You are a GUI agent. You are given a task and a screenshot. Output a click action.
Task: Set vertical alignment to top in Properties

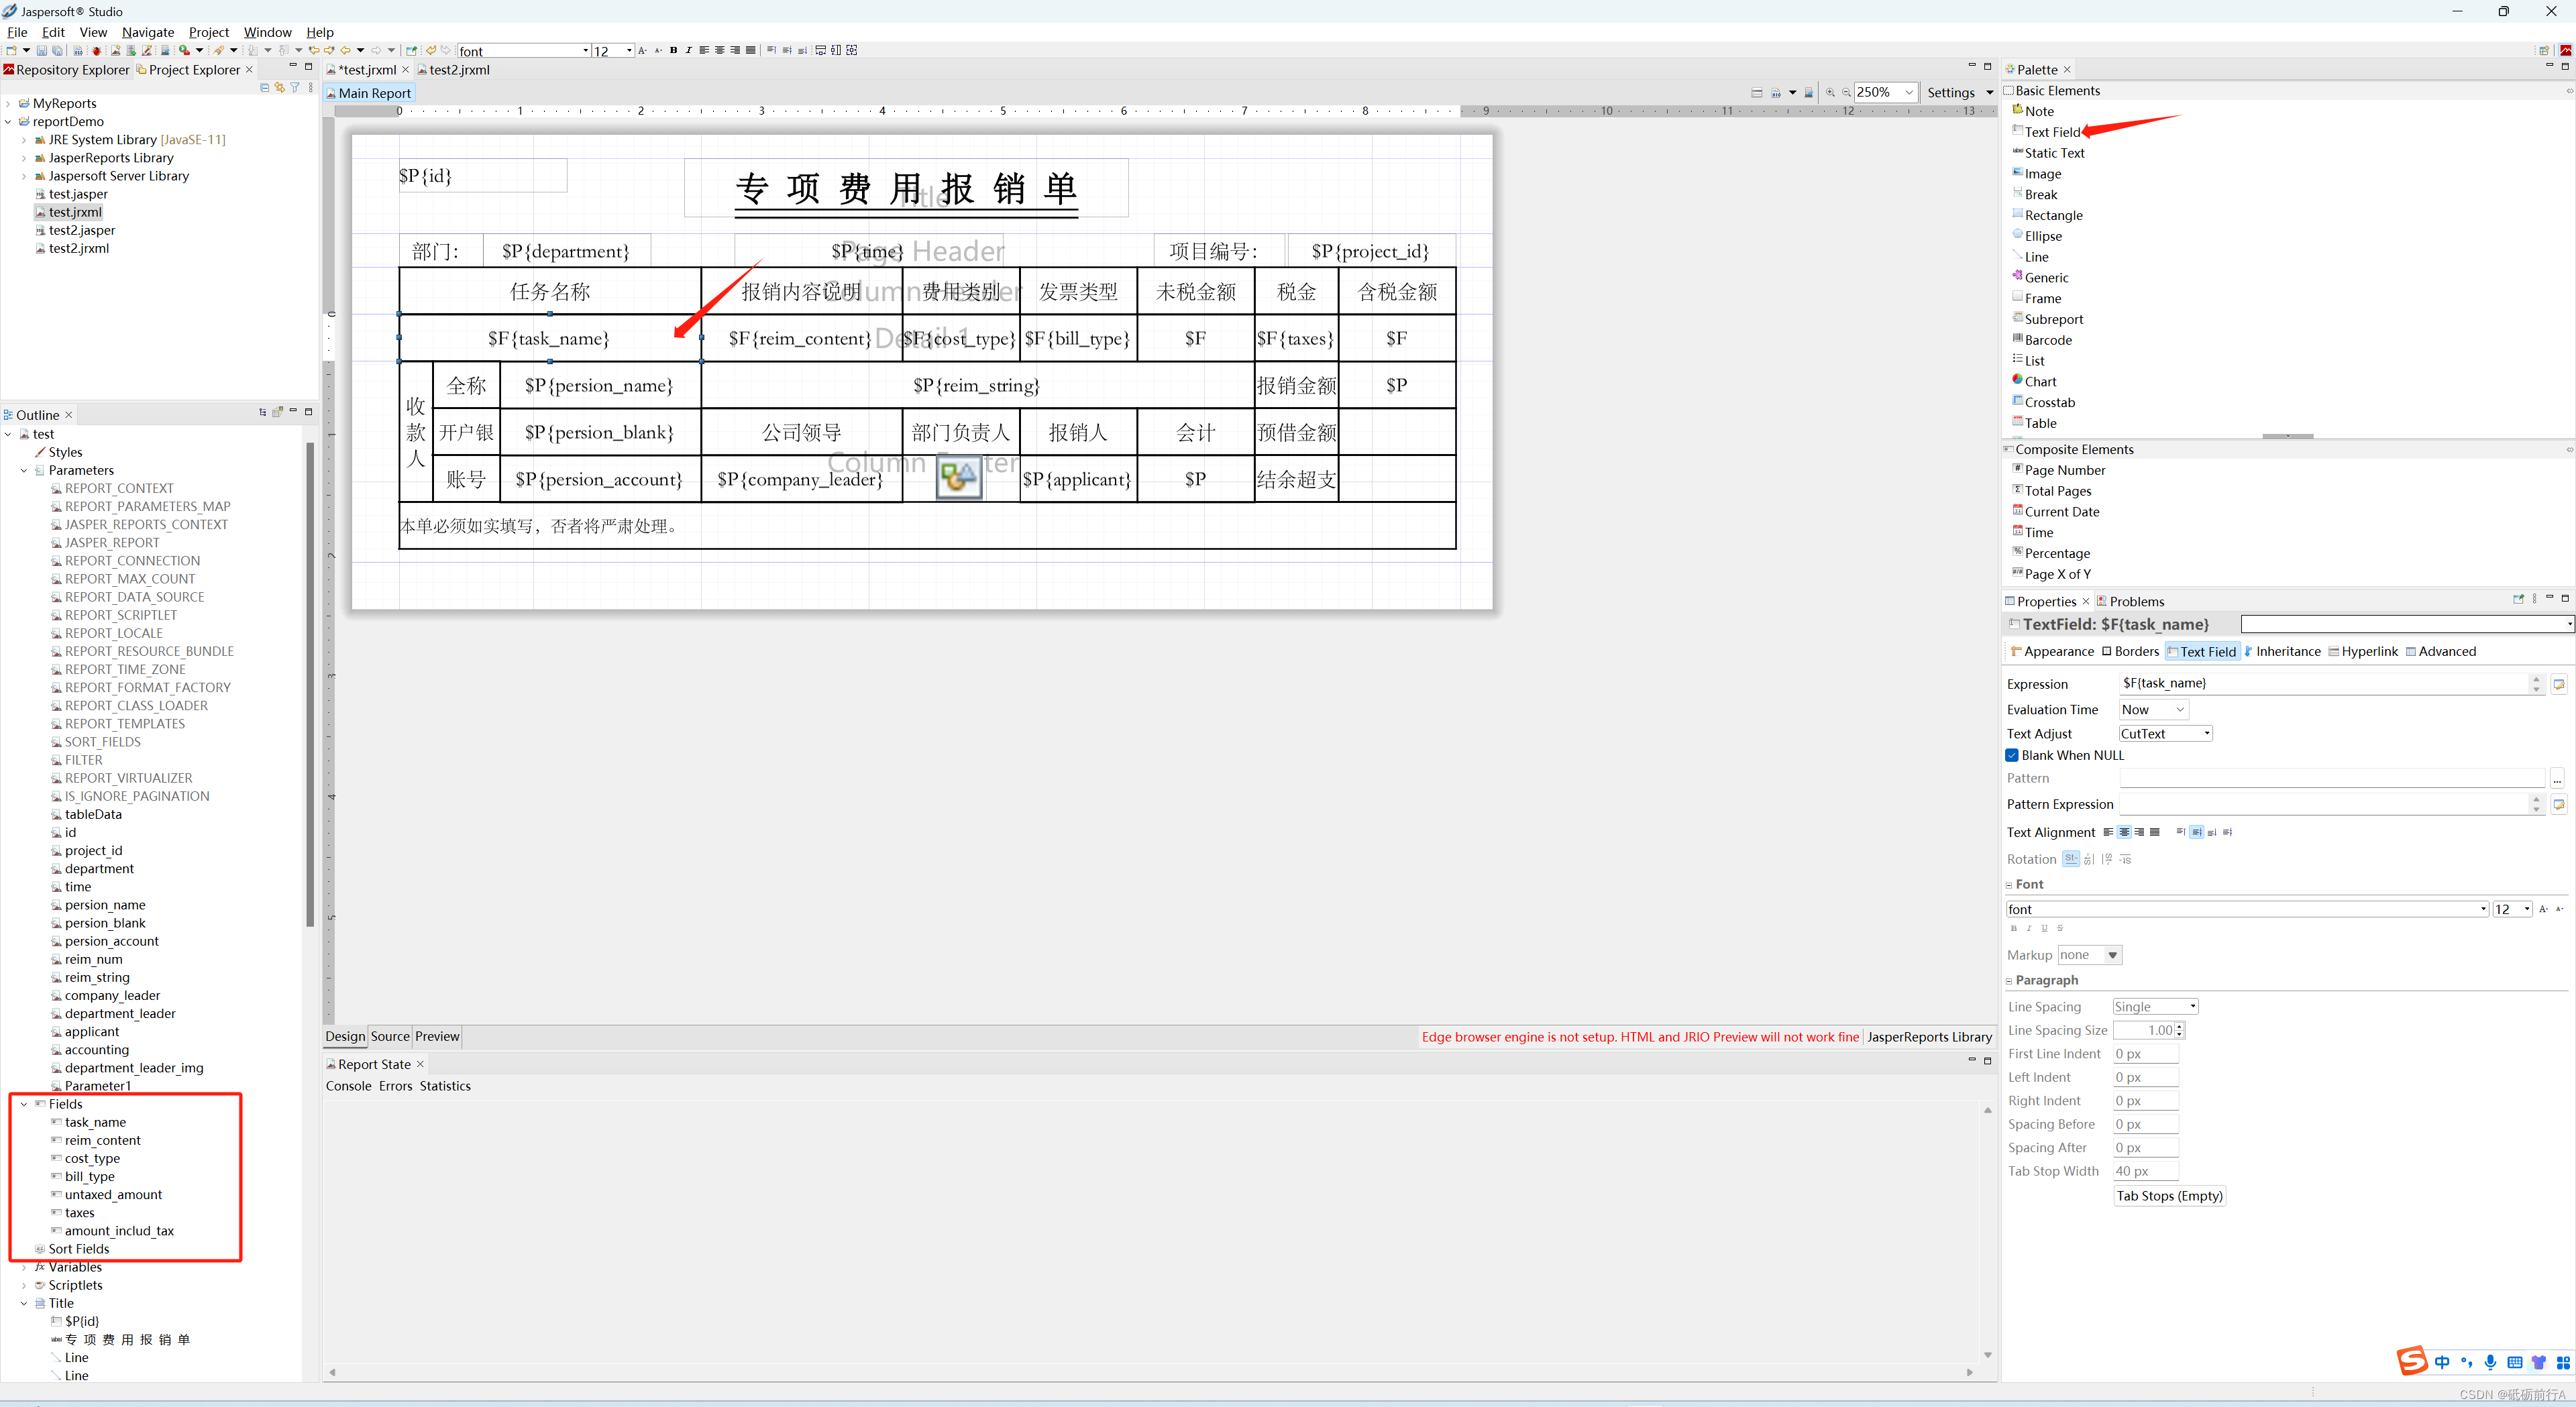point(2181,832)
